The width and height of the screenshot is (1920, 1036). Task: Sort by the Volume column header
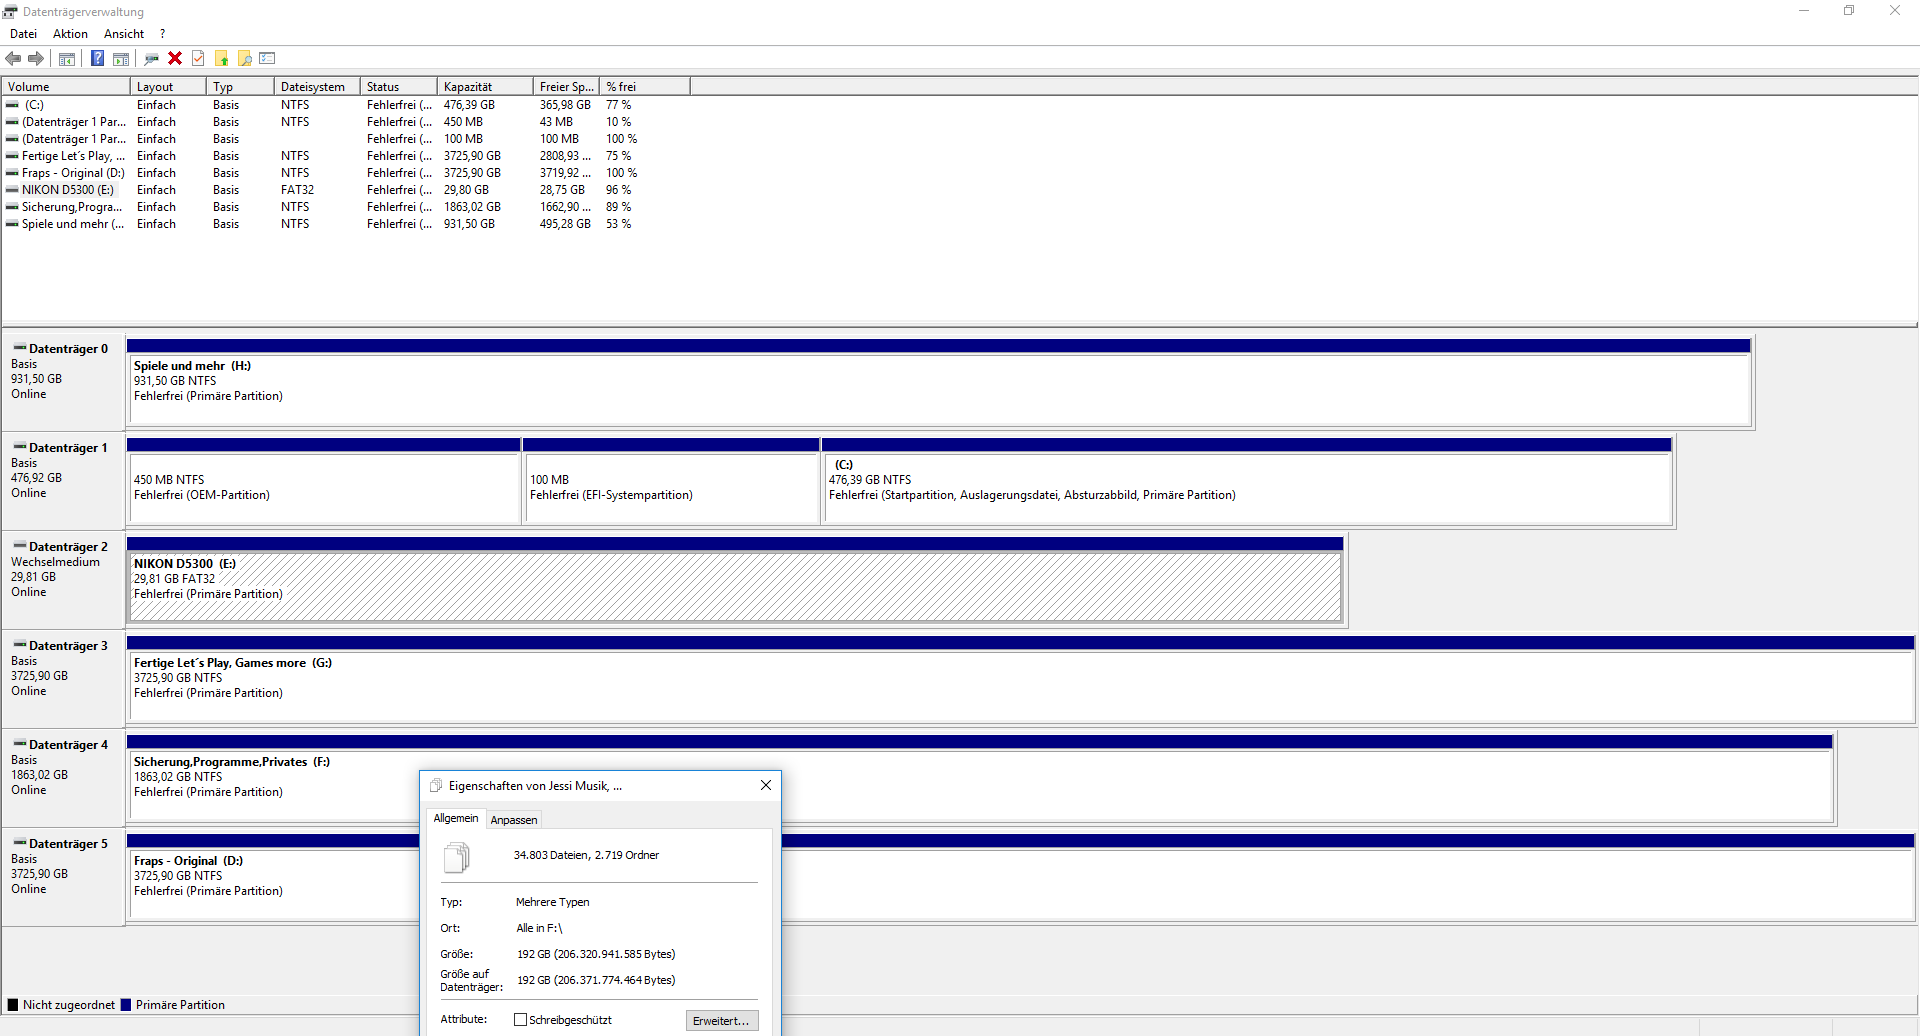(x=66, y=87)
